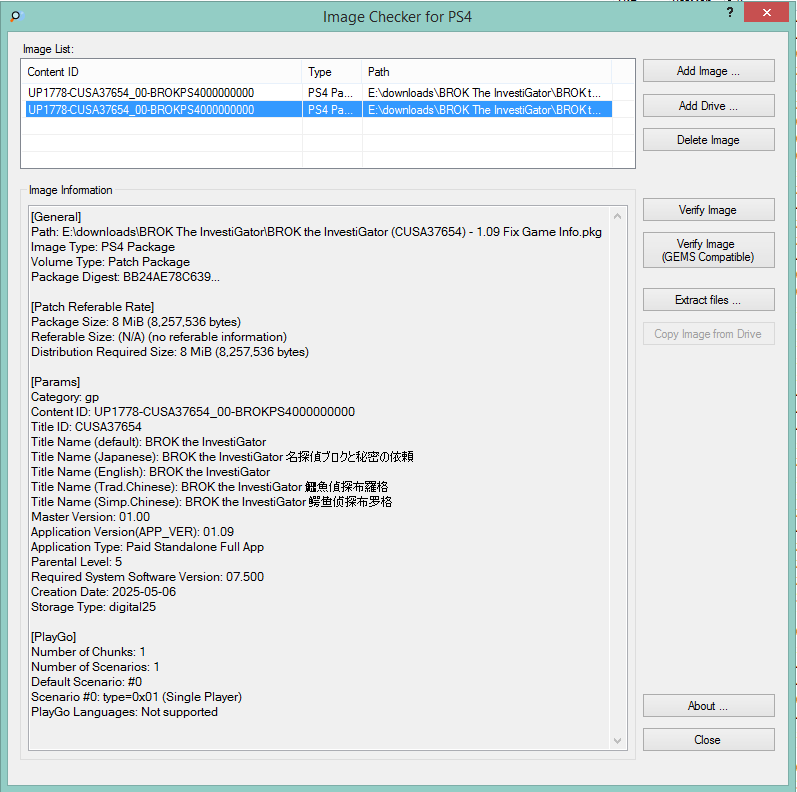Open the Extract files dialog

point(708,300)
